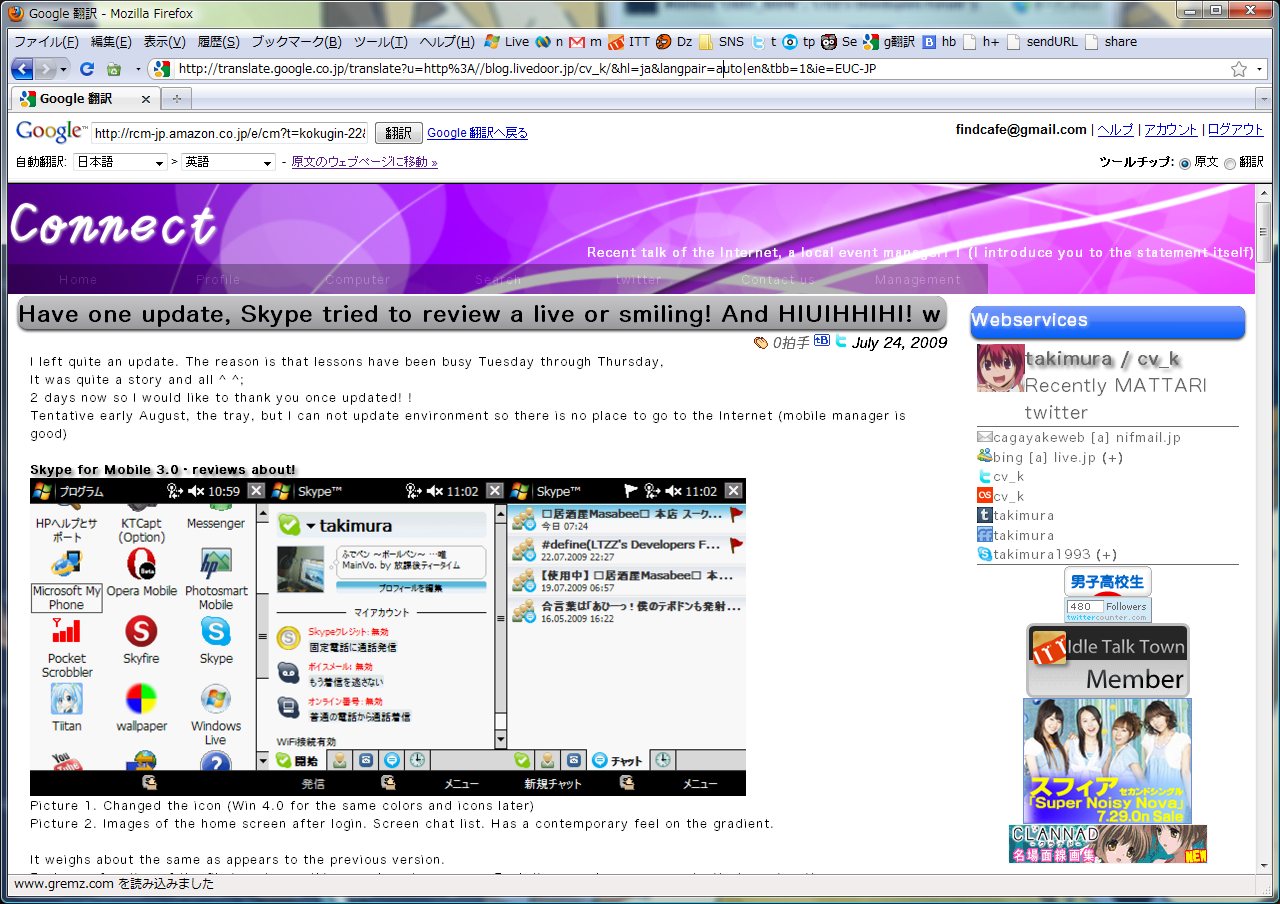The image size is (1280, 904).
Task: Click the Super Noisy Nova banner
Action: tap(1107, 761)
